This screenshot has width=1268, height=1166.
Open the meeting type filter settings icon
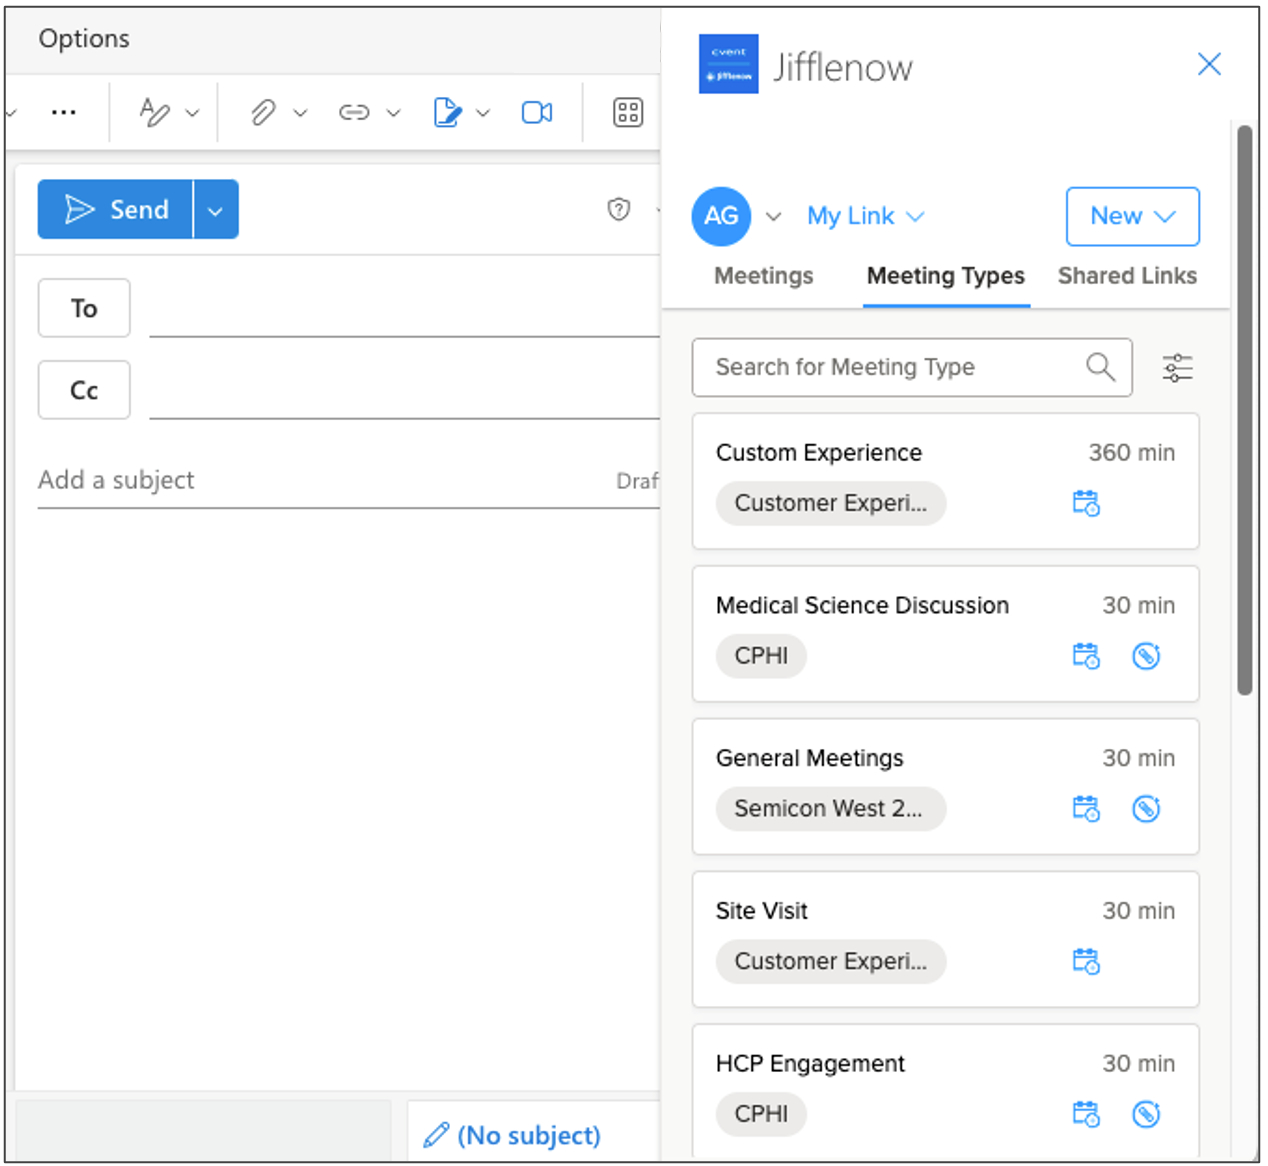tap(1178, 368)
